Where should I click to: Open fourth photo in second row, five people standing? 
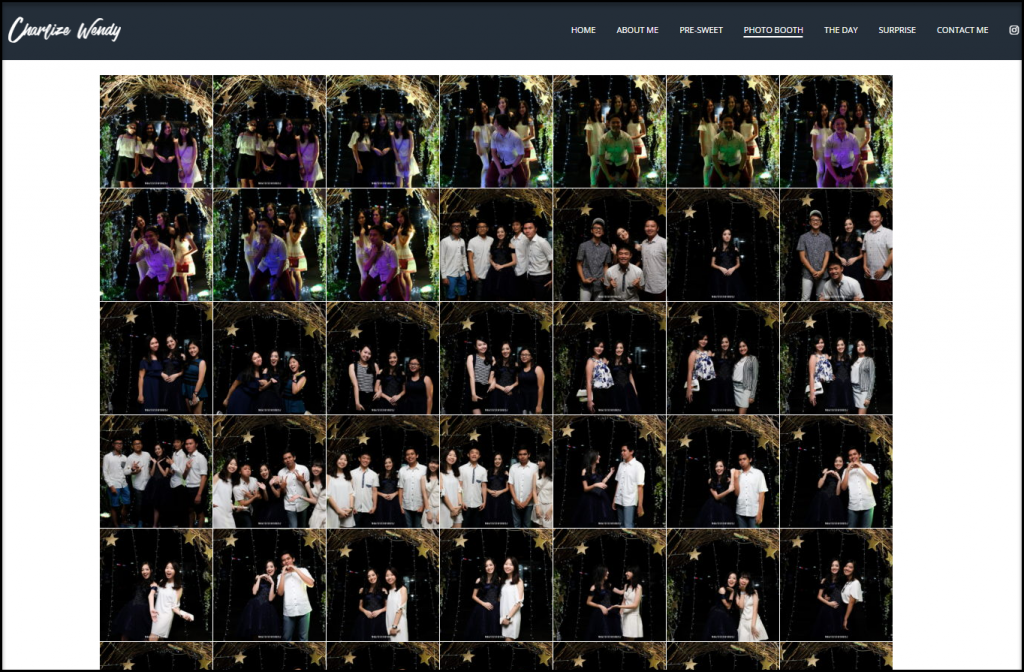click(x=496, y=245)
